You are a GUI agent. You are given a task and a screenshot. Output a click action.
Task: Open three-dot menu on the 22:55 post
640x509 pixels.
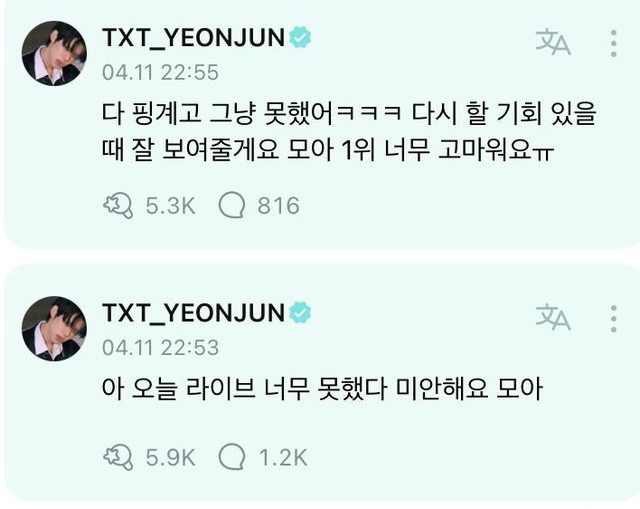tap(613, 43)
